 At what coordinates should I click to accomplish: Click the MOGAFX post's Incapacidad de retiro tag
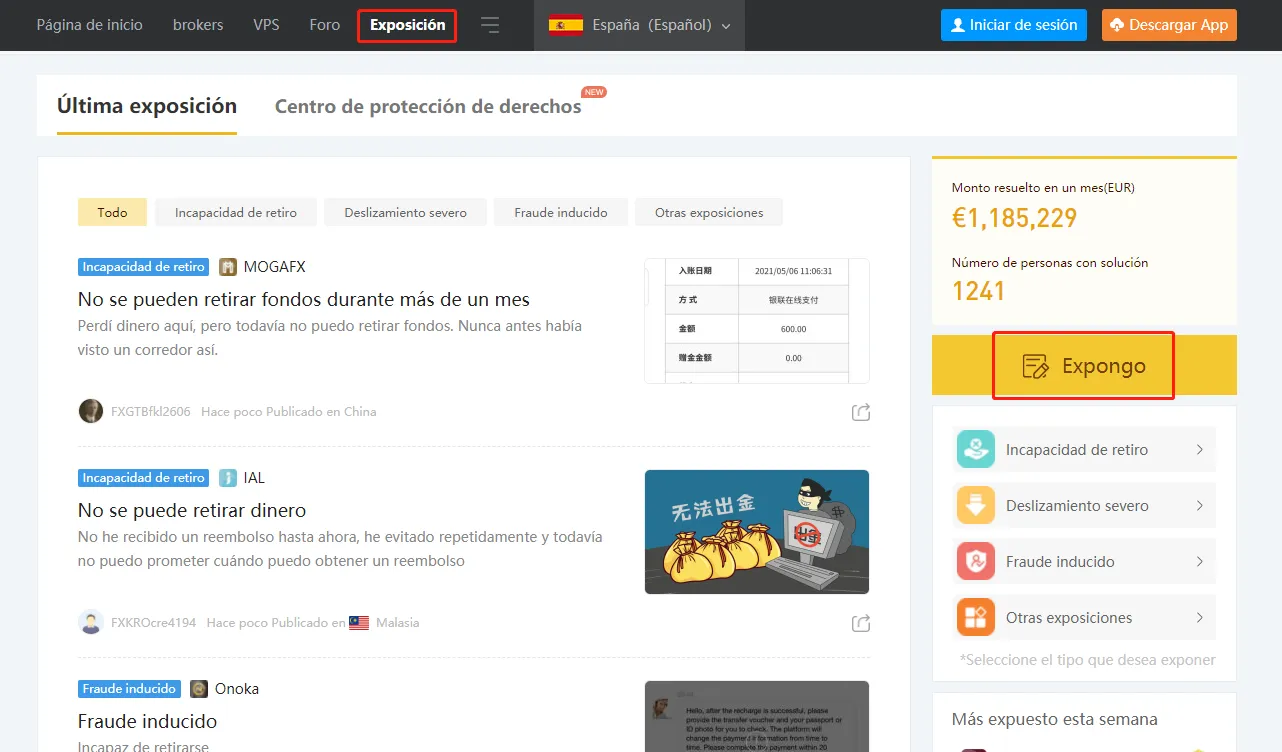click(143, 267)
